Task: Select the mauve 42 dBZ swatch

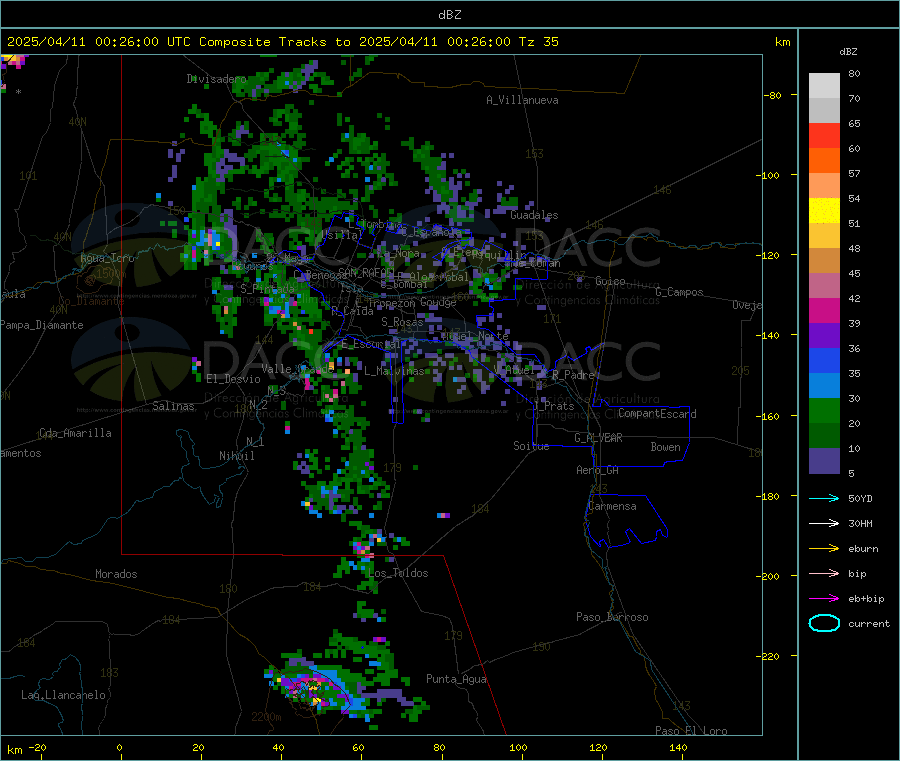Action: pos(824,286)
